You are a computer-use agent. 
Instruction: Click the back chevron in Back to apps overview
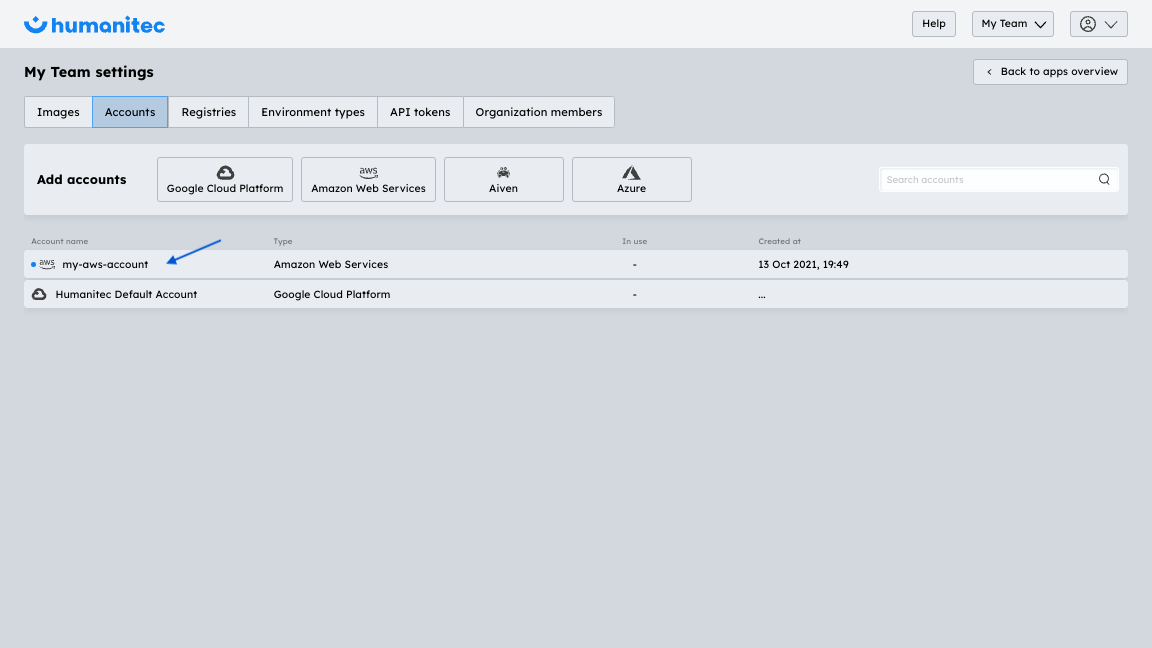[x=990, y=71]
